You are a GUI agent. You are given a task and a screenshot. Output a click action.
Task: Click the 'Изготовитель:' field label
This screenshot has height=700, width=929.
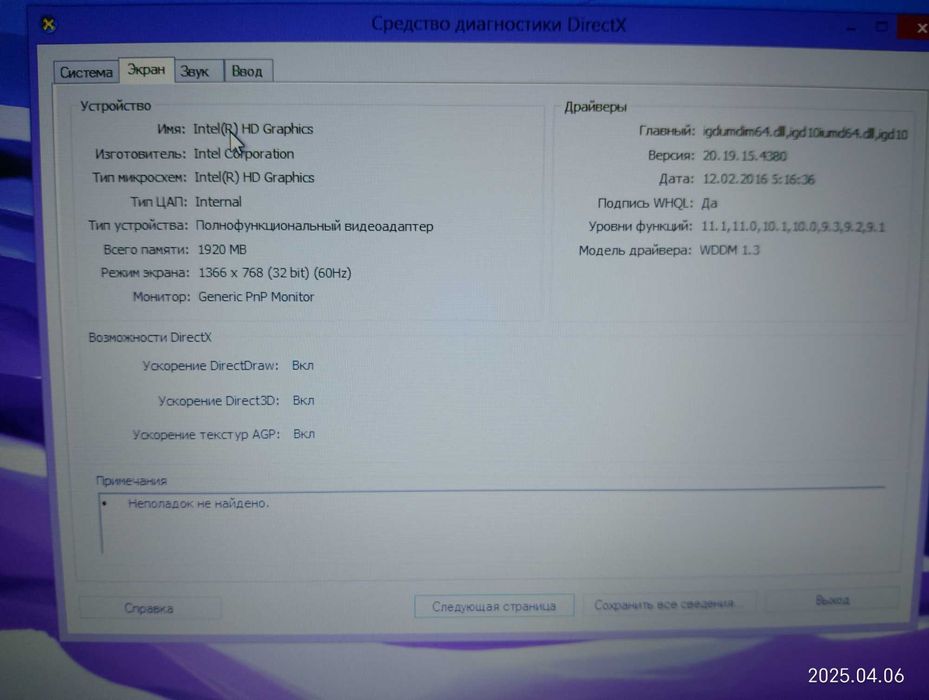(x=140, y=154)
